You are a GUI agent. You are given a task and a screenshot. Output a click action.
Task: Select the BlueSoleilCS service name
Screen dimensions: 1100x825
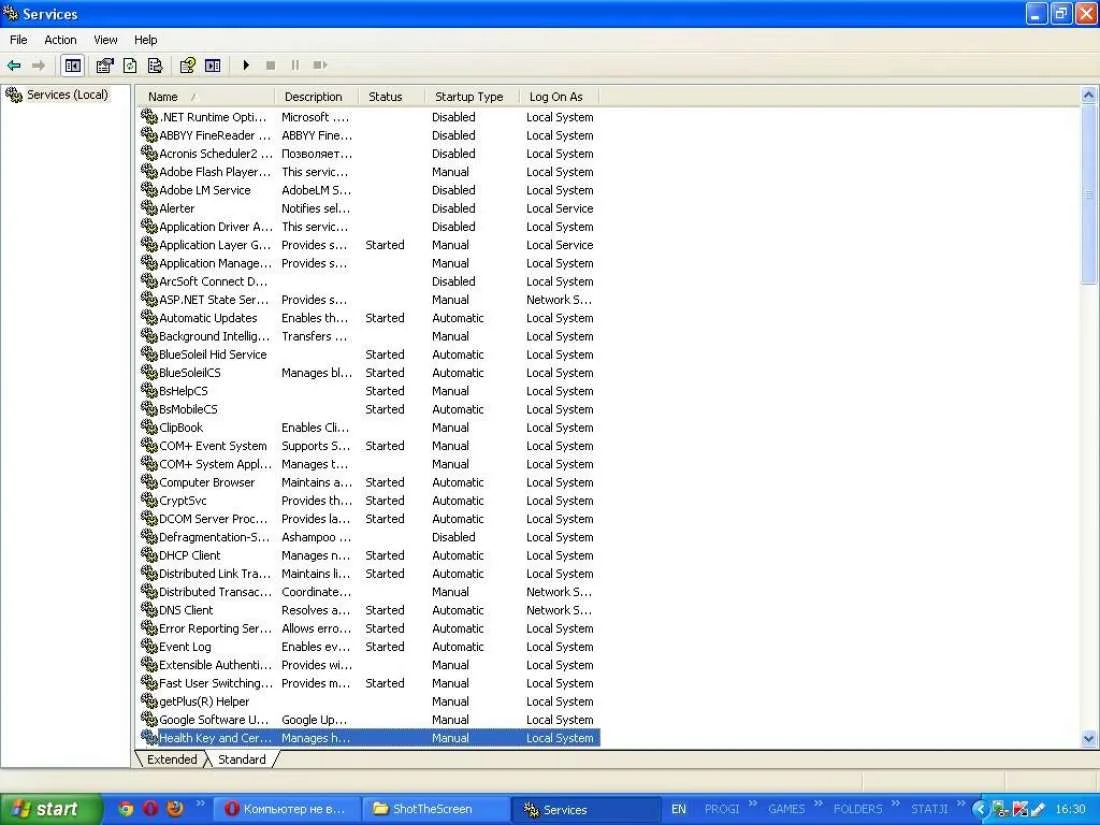(x=189, y=373)
